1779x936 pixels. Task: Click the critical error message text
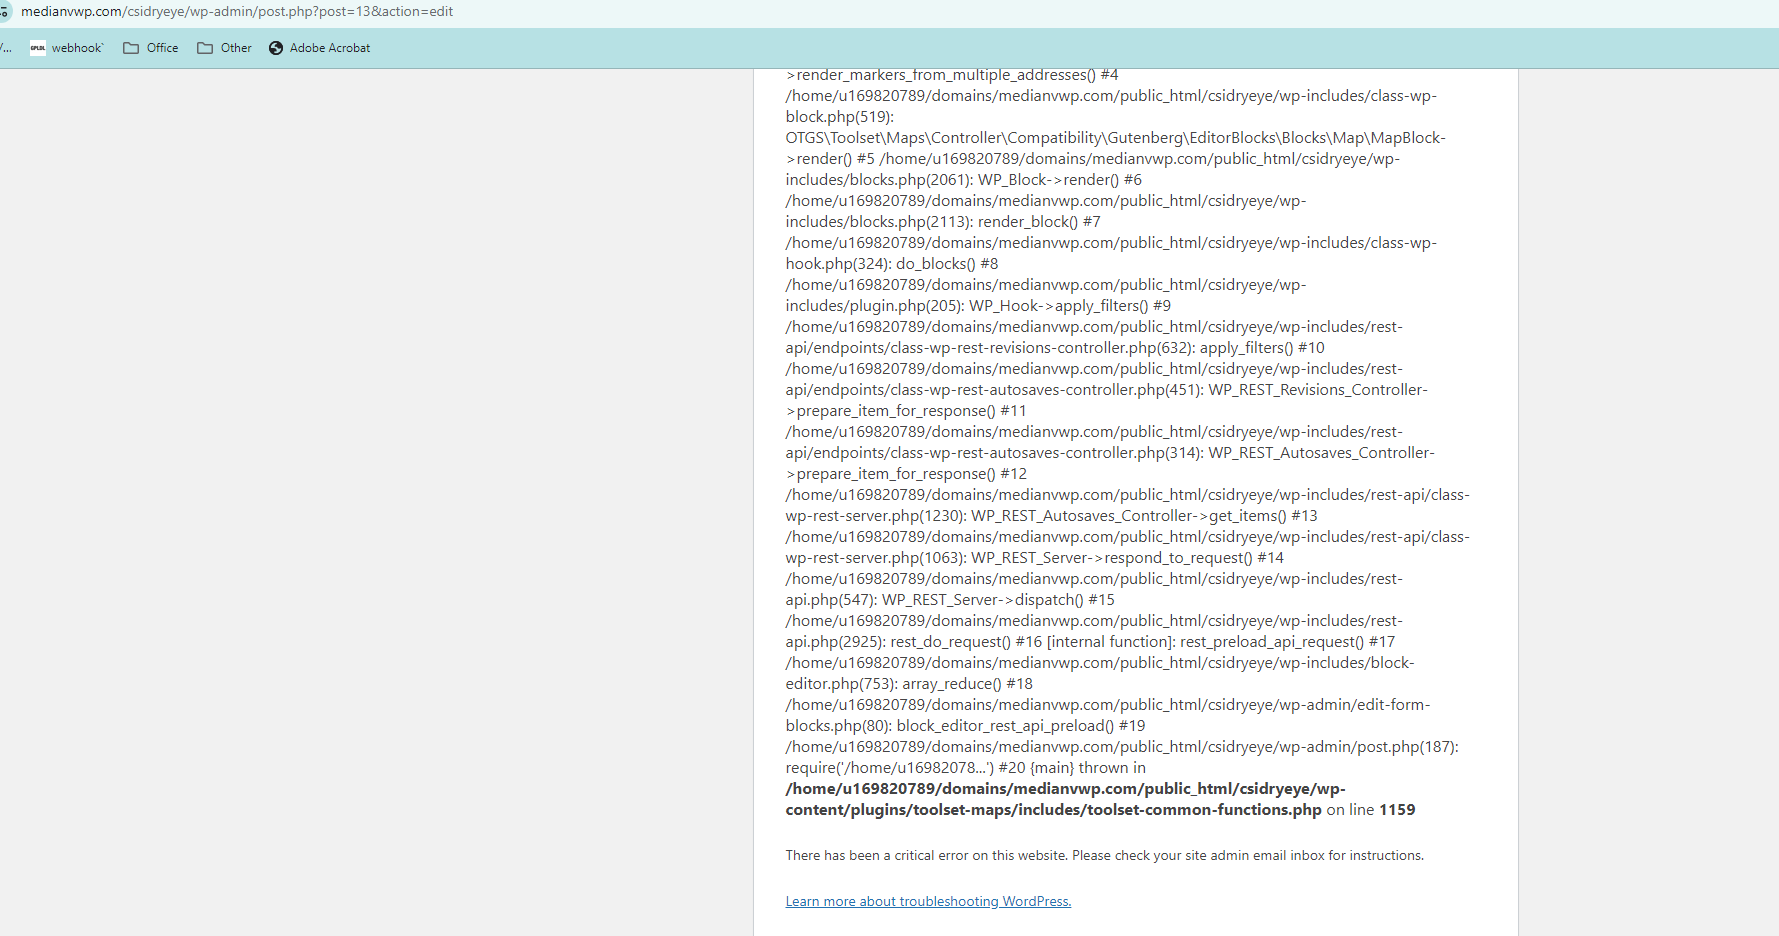coord(1104,855)
